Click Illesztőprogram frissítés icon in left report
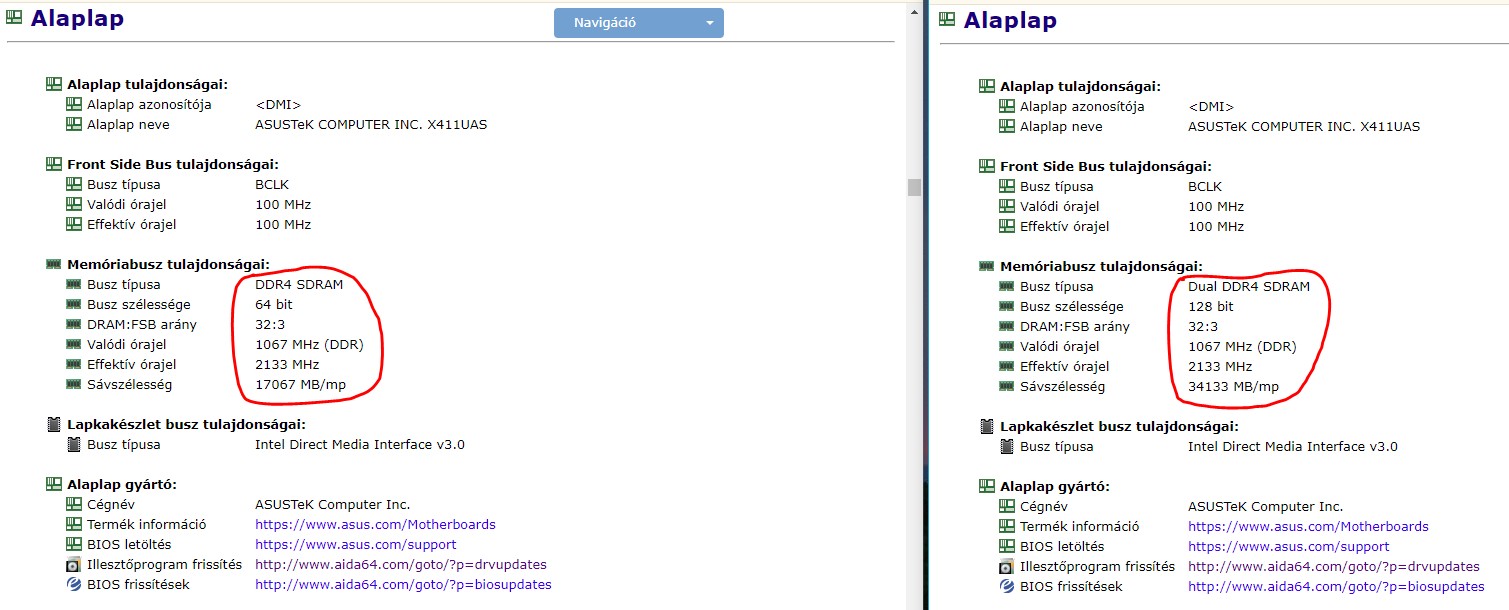 pos(74,564)
